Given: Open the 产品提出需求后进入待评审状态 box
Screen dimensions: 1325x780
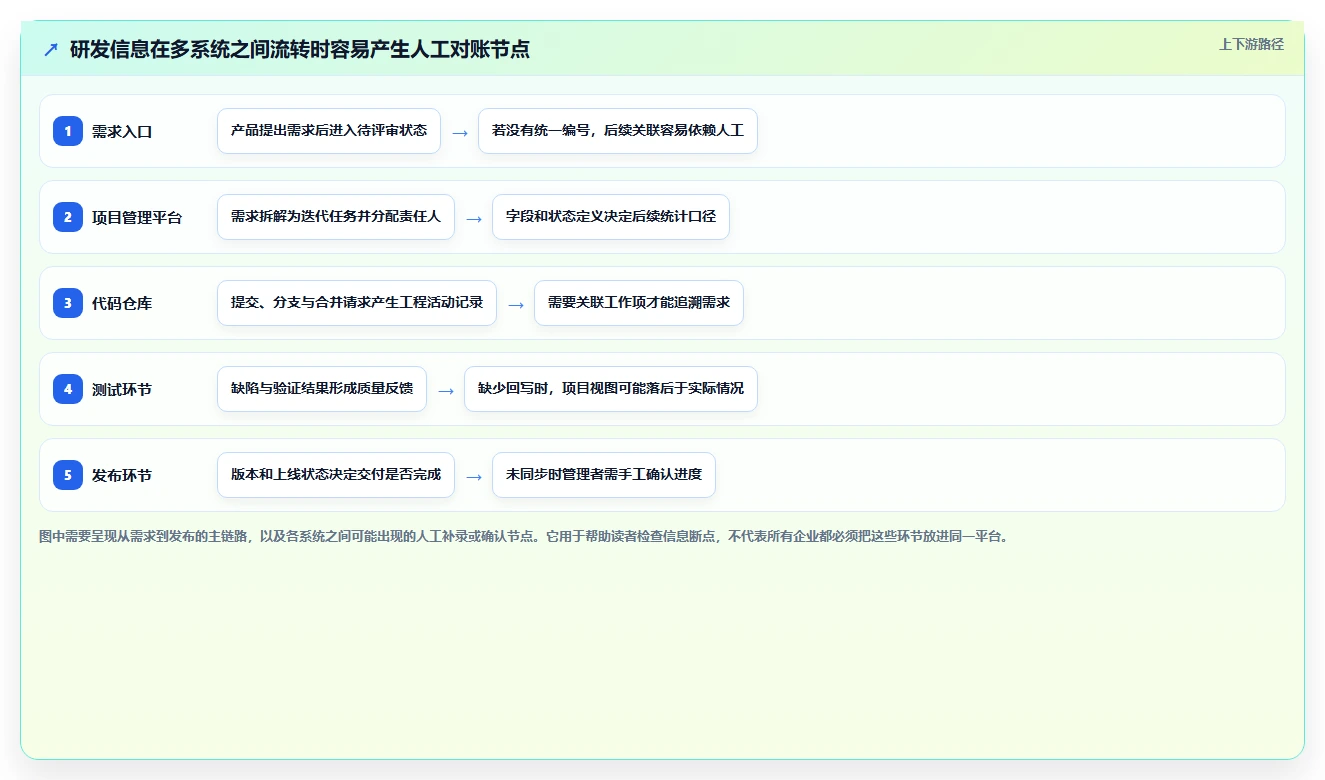Looking at the screenshot, I should 329,131.
